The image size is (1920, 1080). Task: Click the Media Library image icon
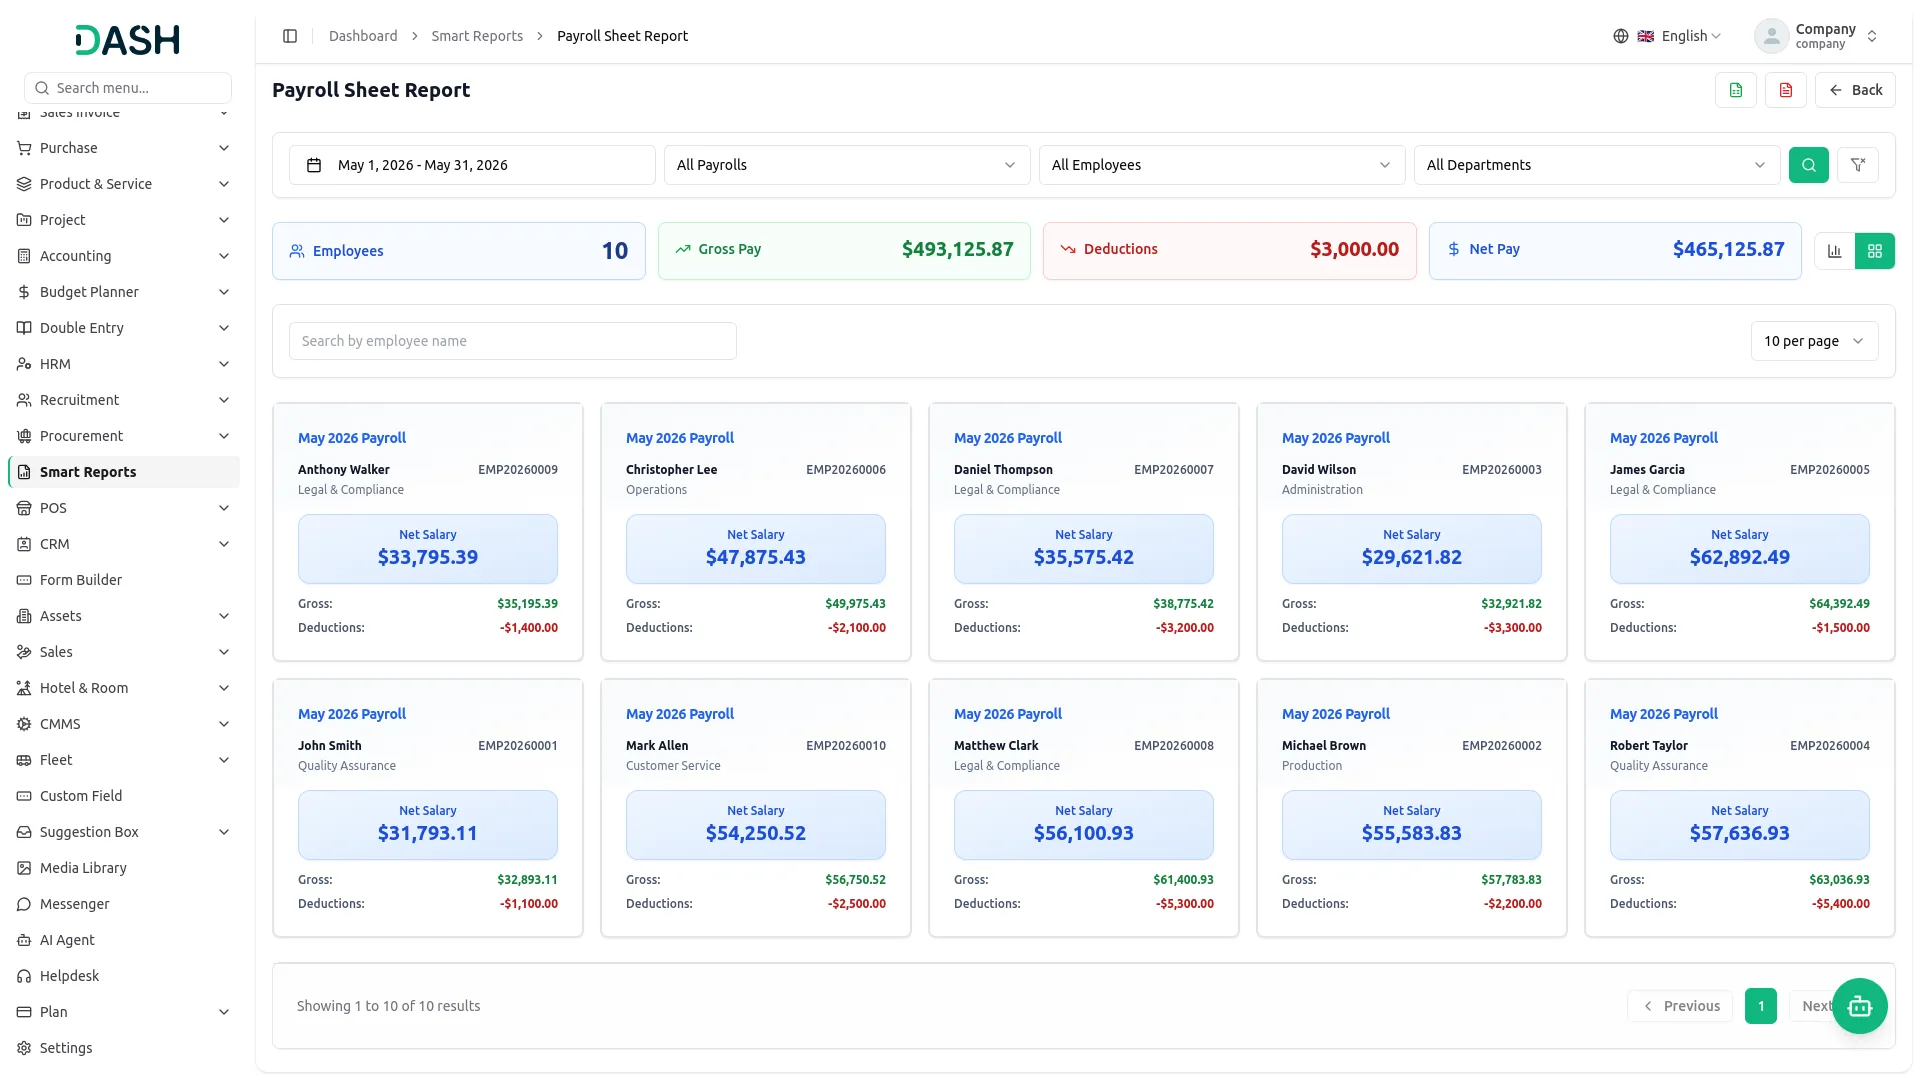pyautogui.click(x=24, y=868)
